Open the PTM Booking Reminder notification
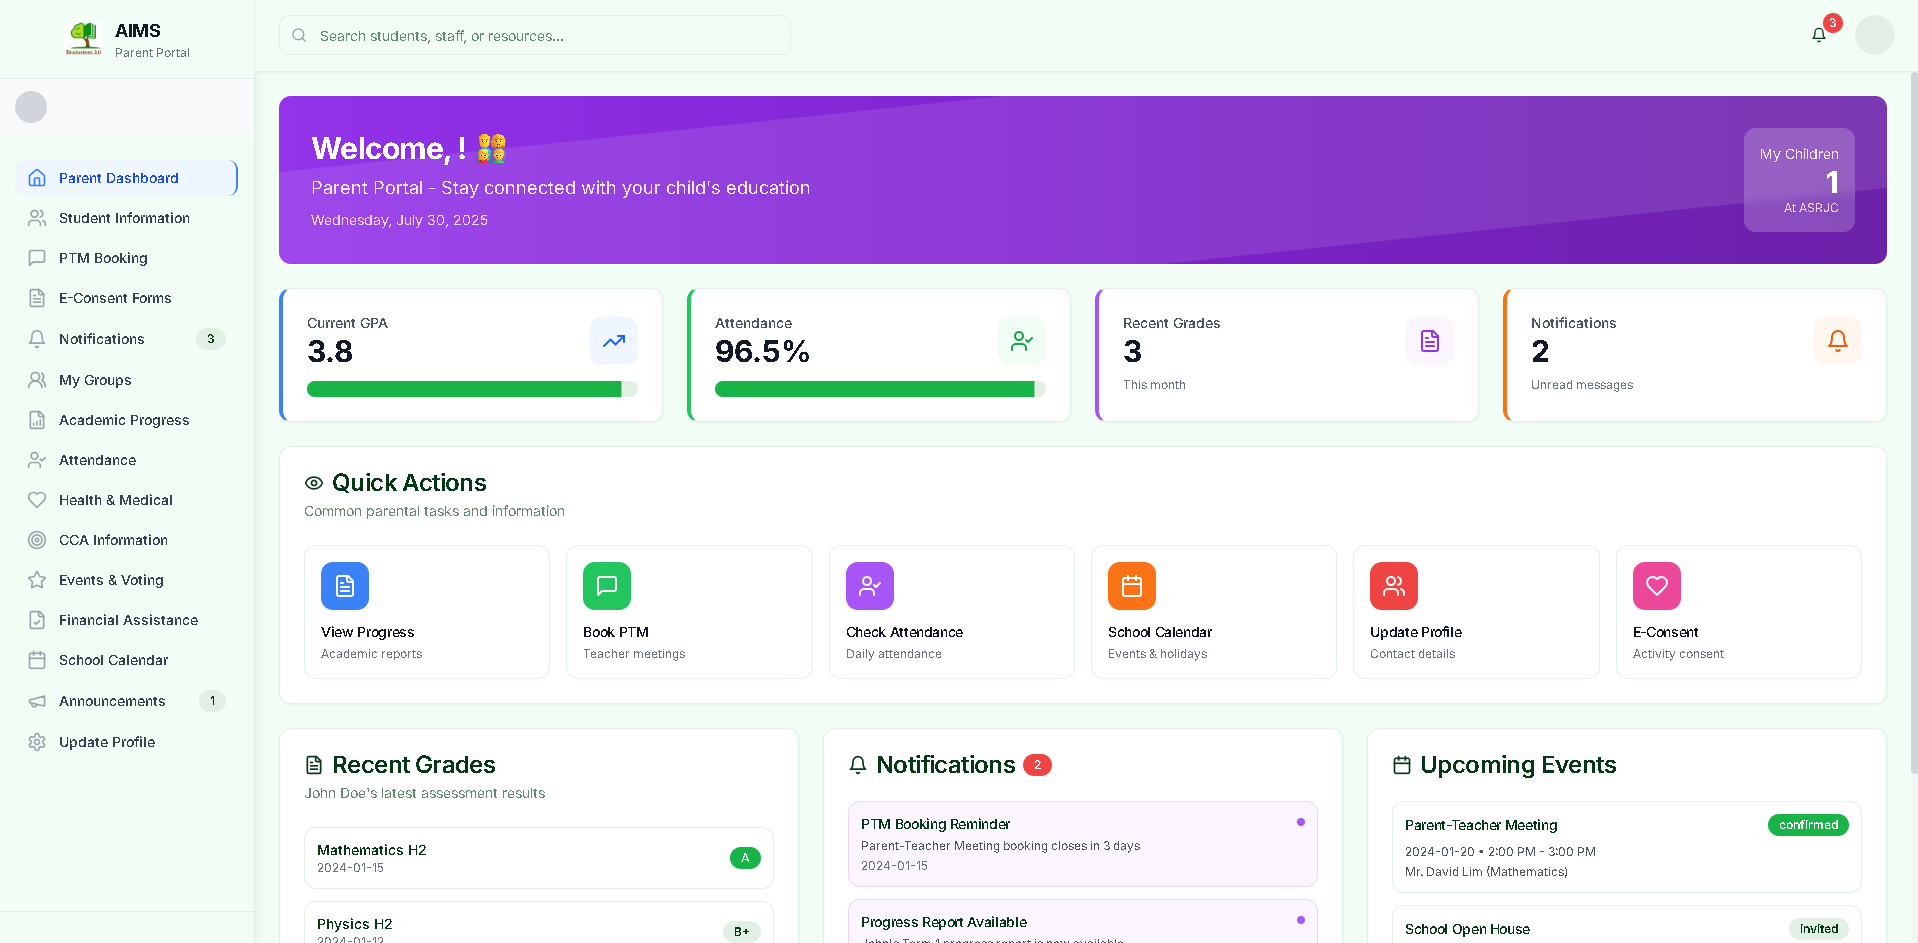 coord(1082,844)
